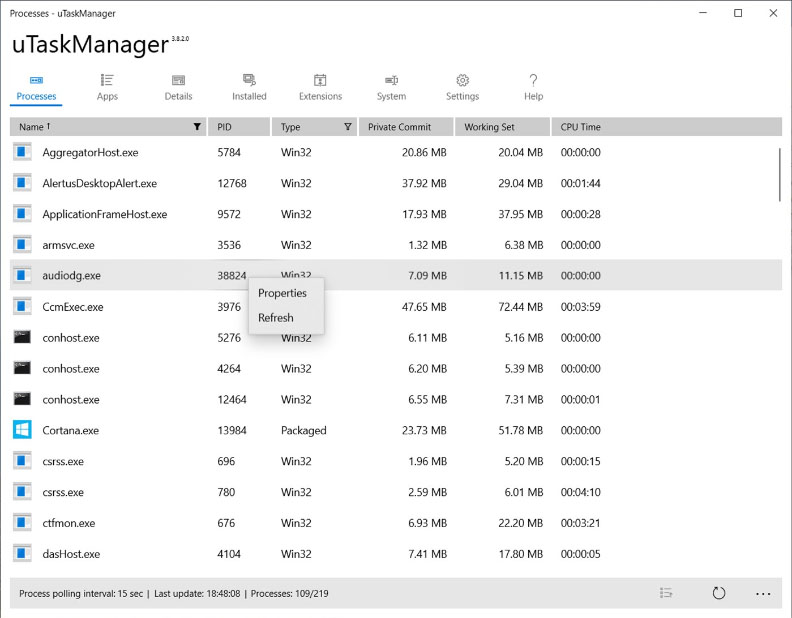Select the dasHost.exe process name

point(71,554)
